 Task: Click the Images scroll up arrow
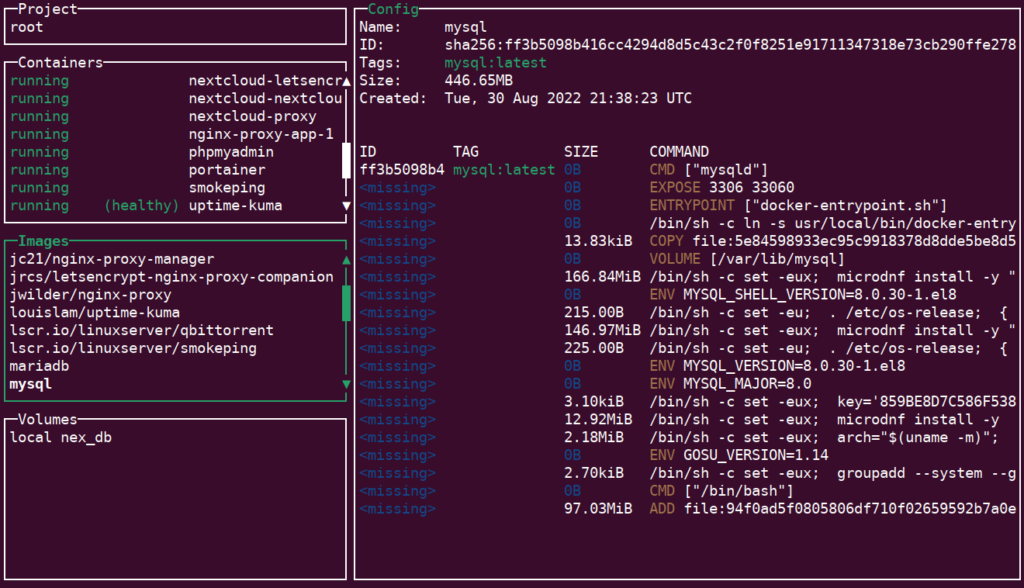(x=347, y=260)
